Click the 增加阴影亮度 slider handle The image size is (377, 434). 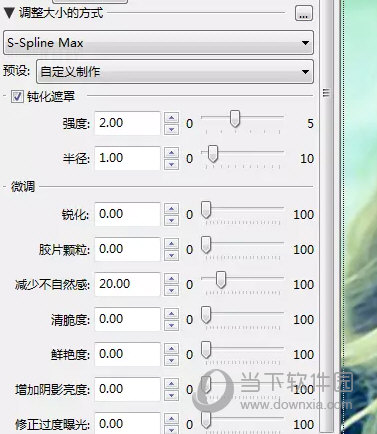click(206, 385)
